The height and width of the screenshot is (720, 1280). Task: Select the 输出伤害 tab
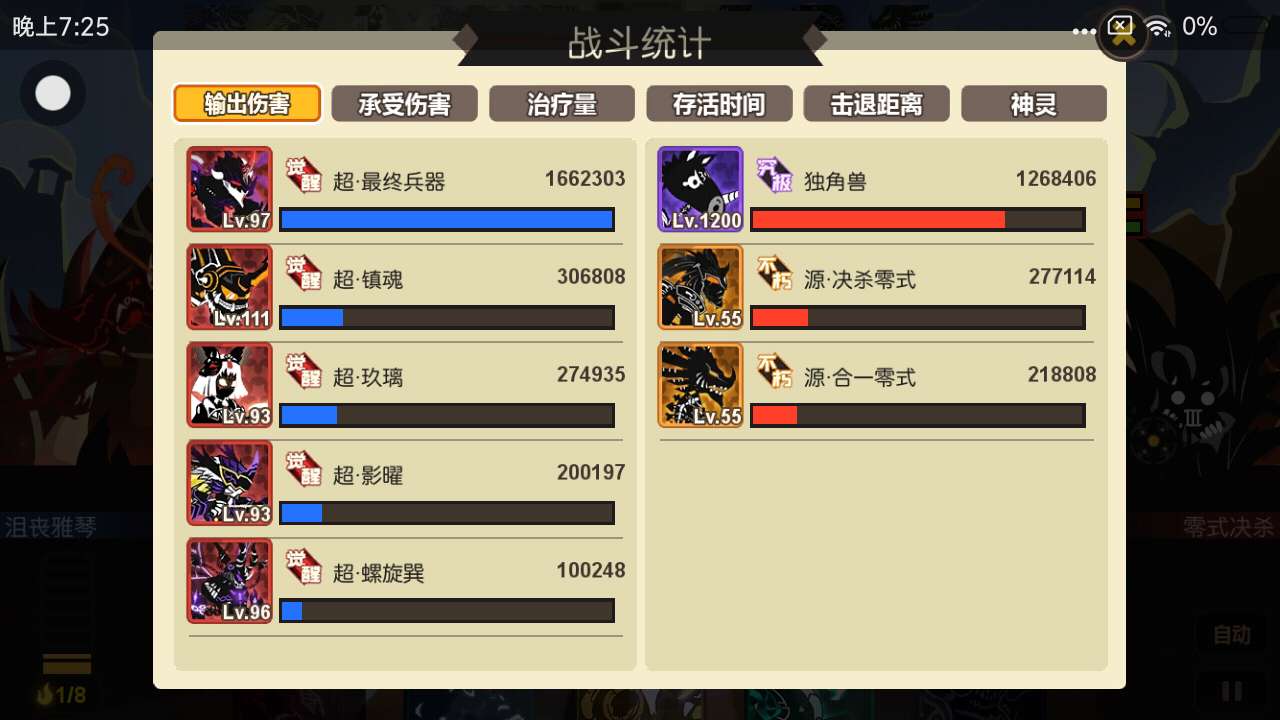pyautogui.click(x=247, y=103)
